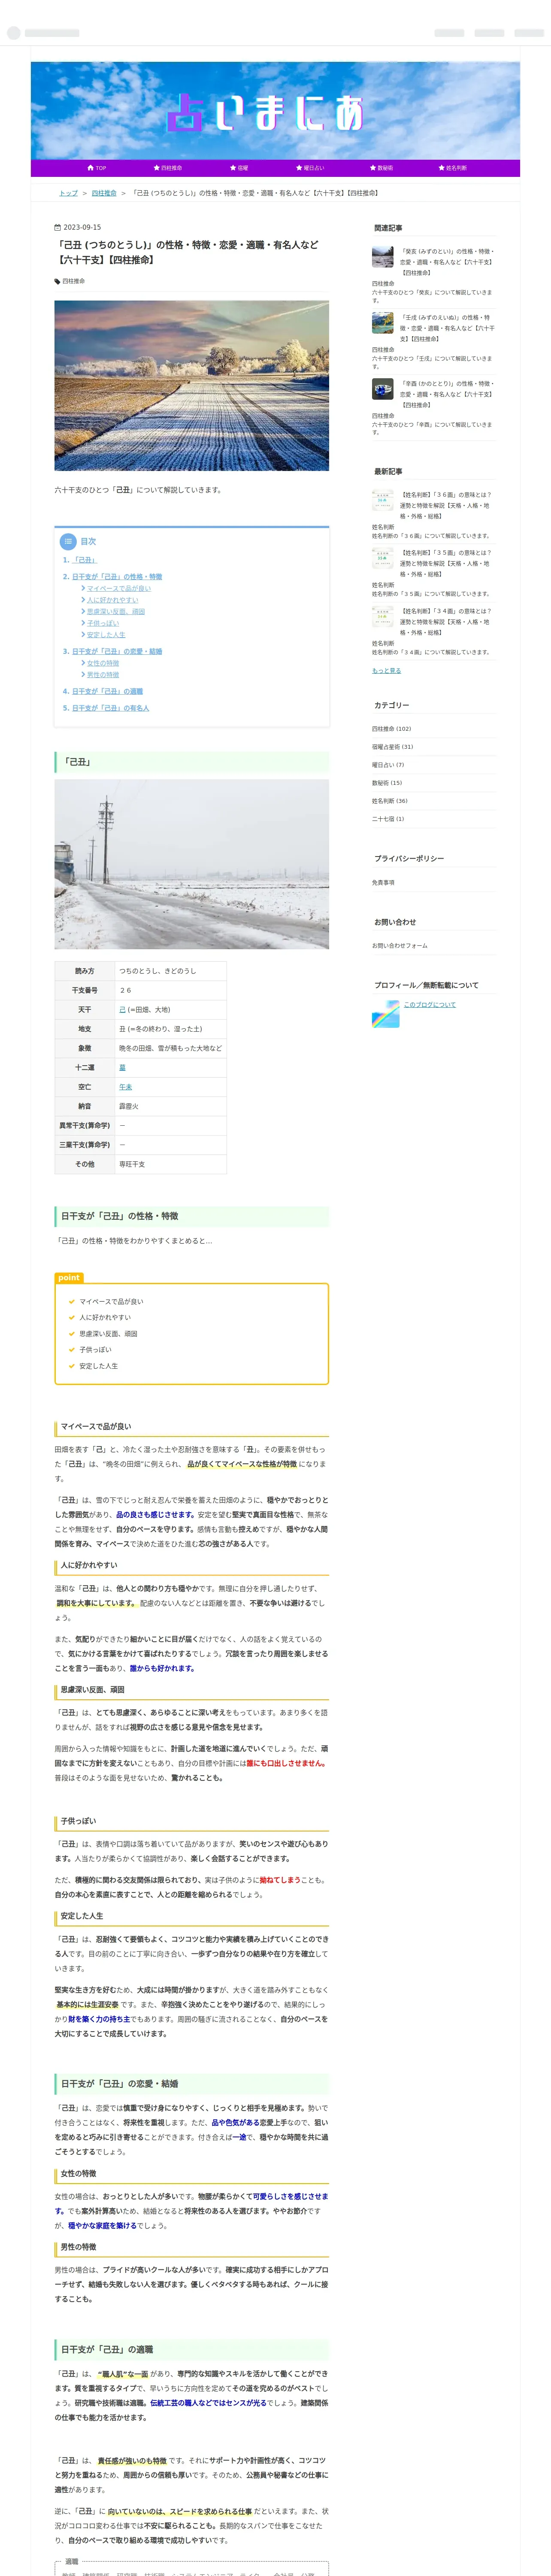Click the 占いまにあ site logo banner

pos(275,111)
